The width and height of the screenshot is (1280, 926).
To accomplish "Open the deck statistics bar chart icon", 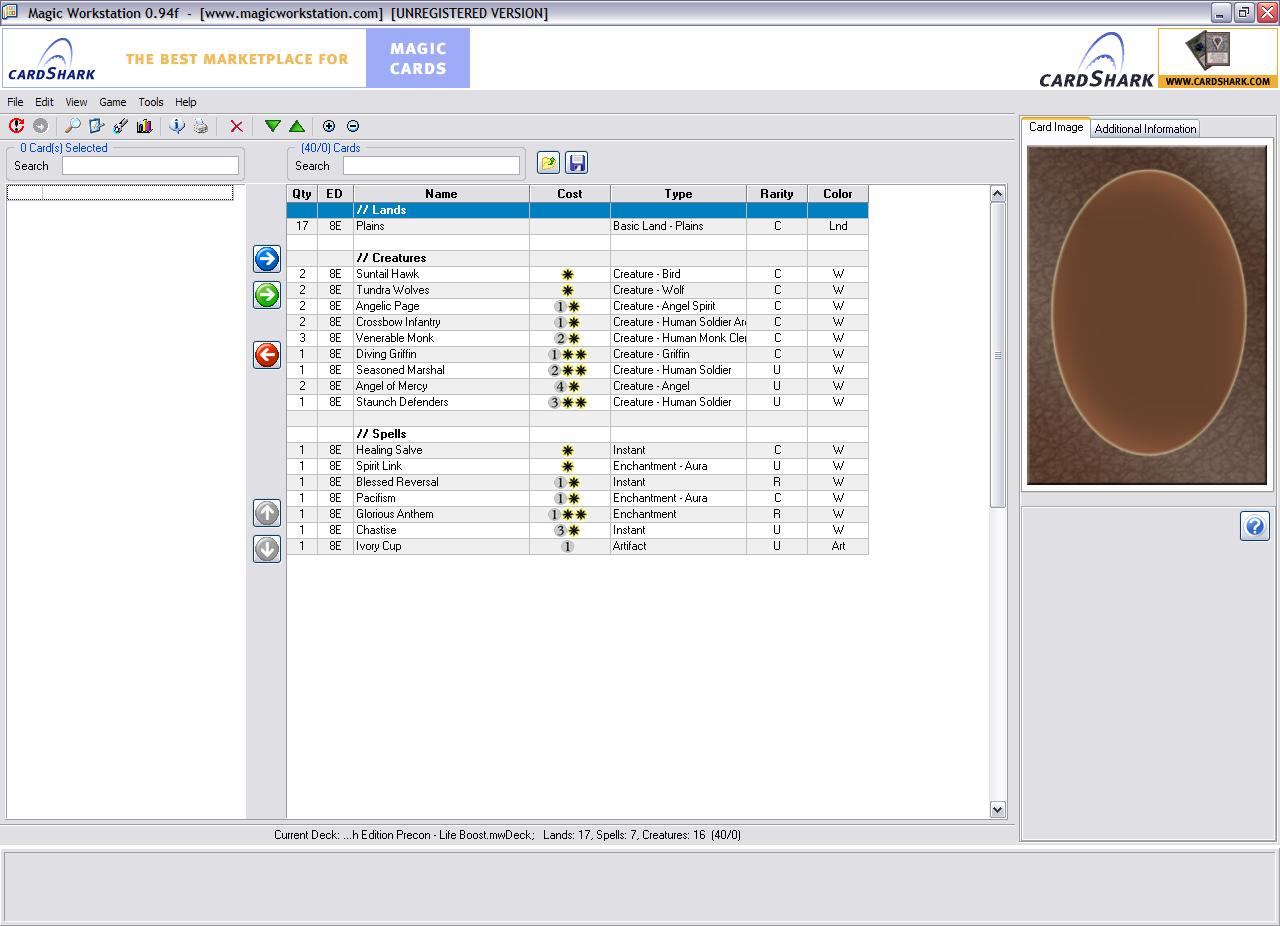I will coord(144,126).
